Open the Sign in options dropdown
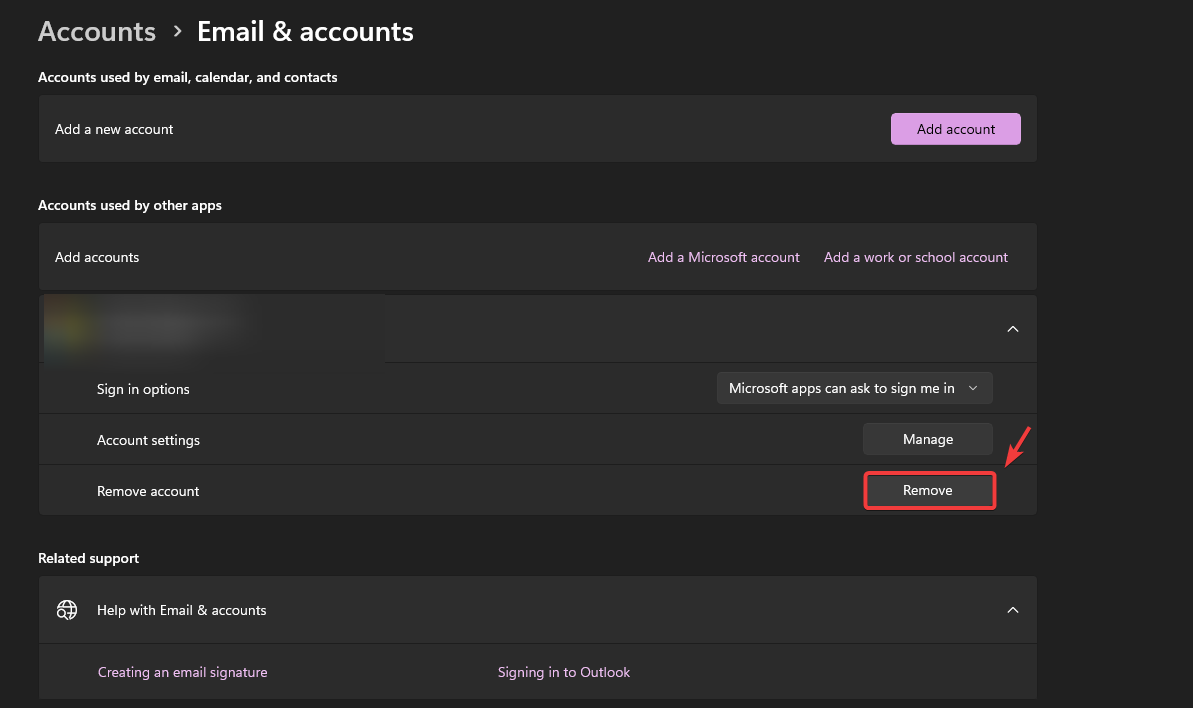 coord(854,388)
